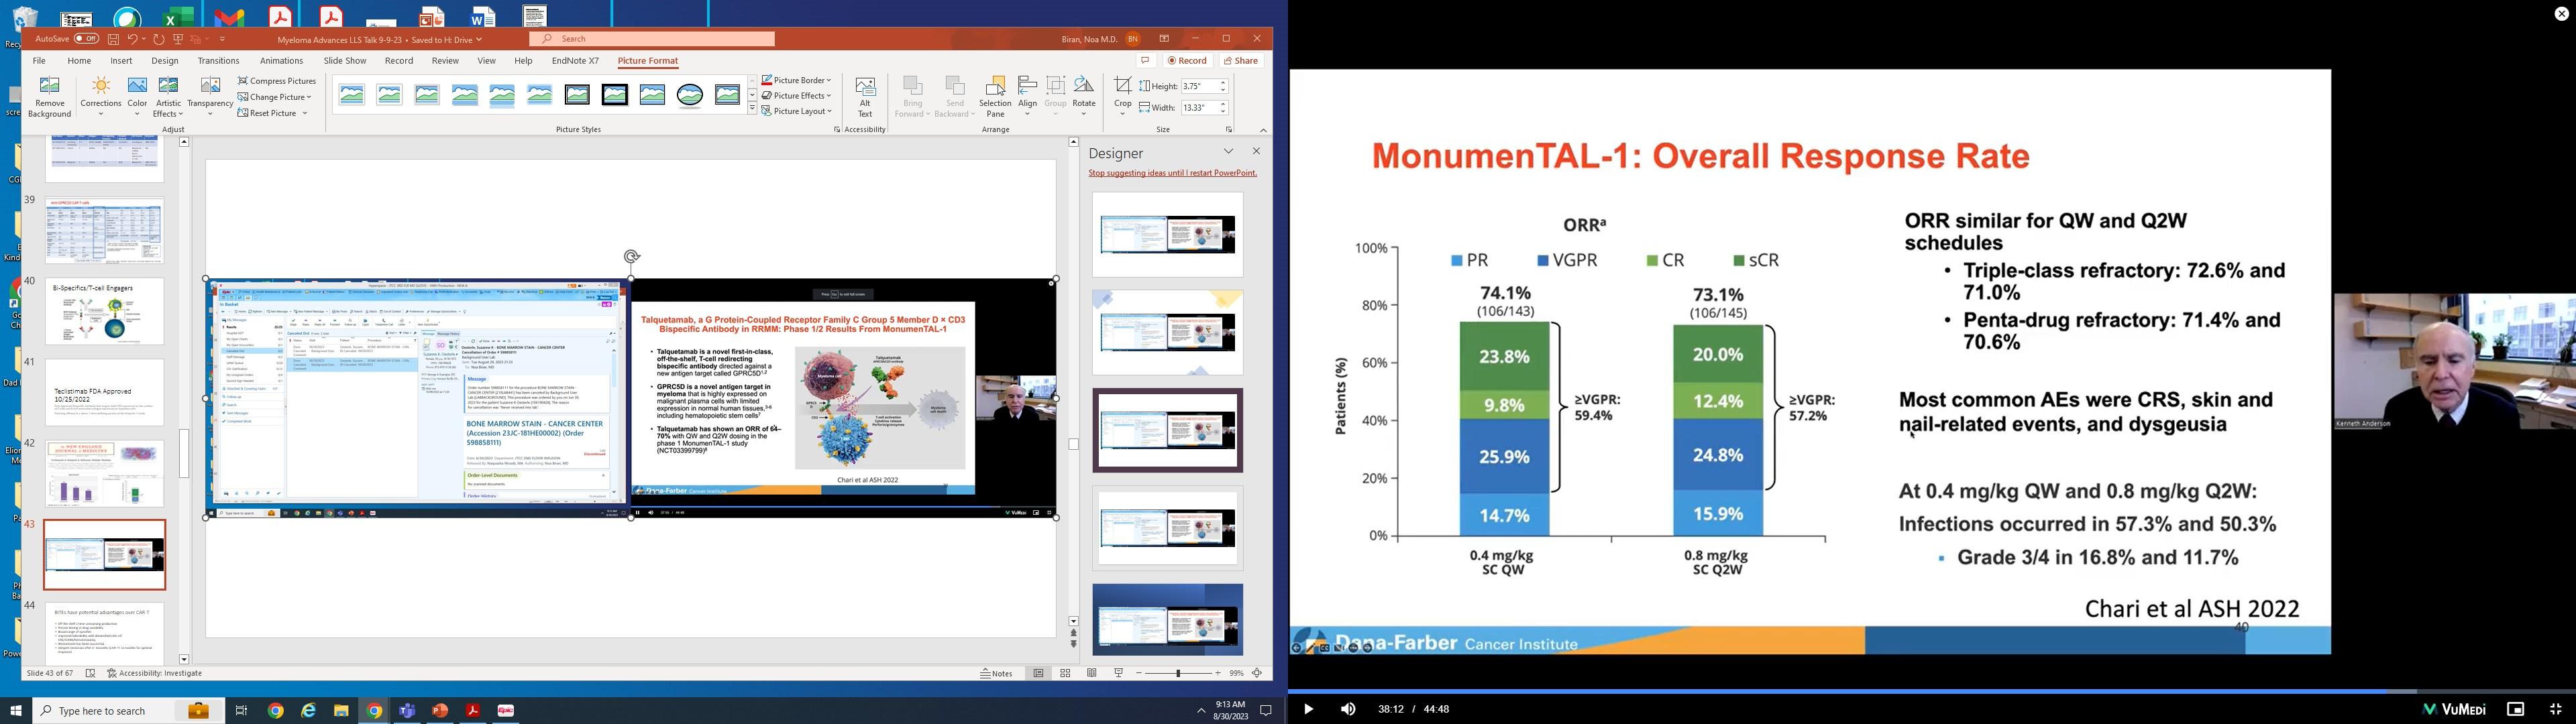
Task: Apply the oval picture style thumbnail
Action: pyautogui.click(x=690, y=95)
